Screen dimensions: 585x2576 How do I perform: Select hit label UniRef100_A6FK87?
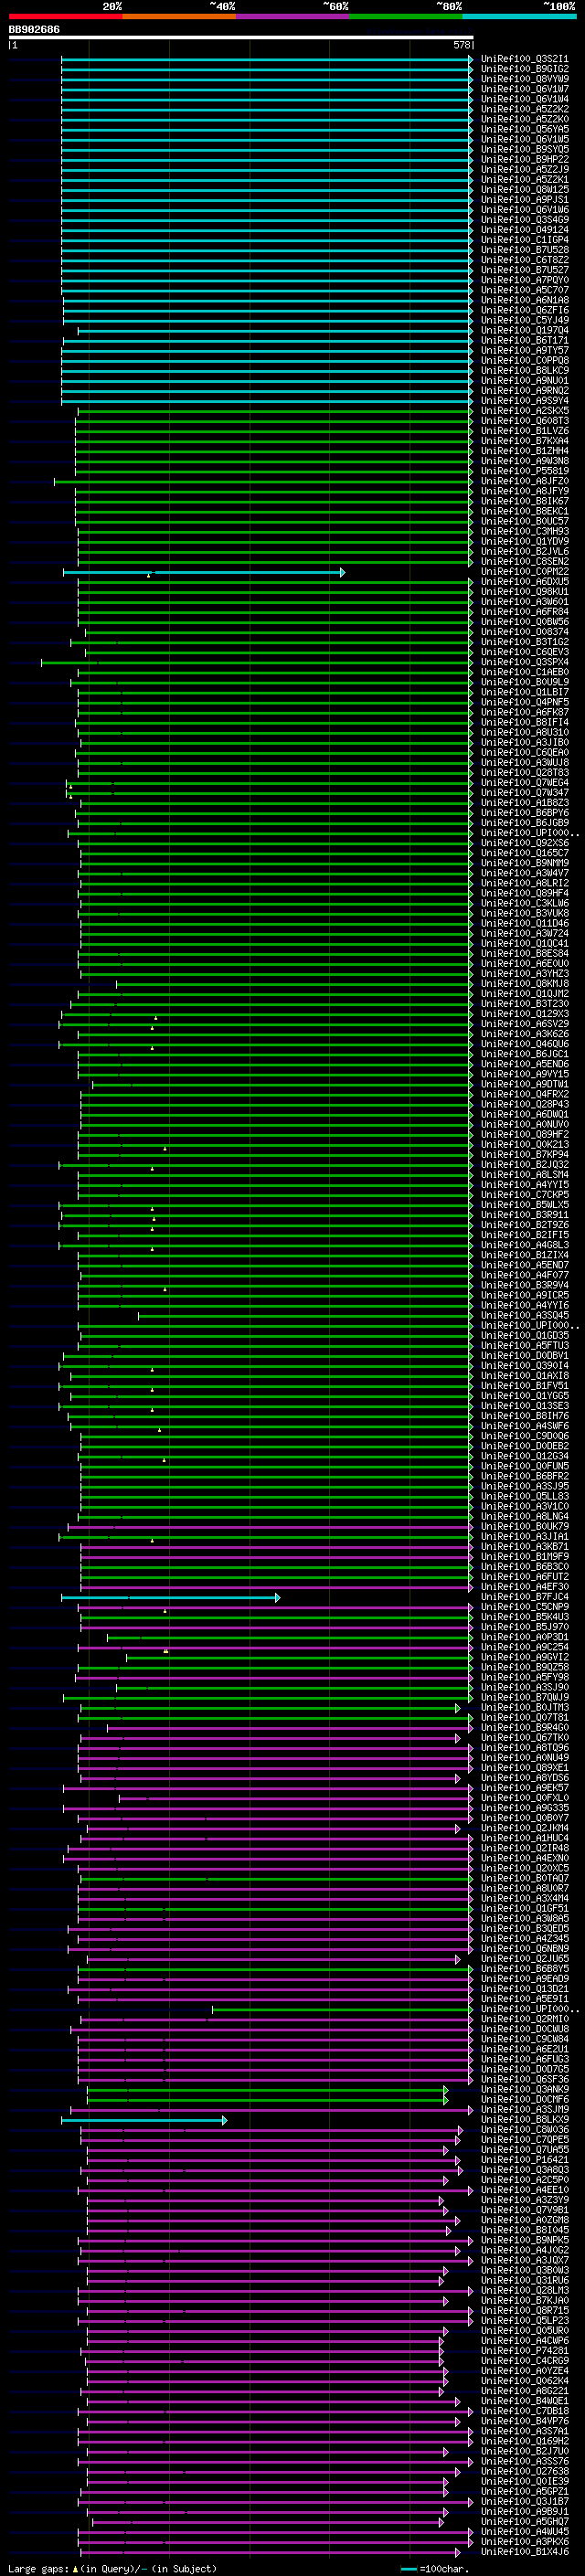pyautogui.click(x=525, y=713)
